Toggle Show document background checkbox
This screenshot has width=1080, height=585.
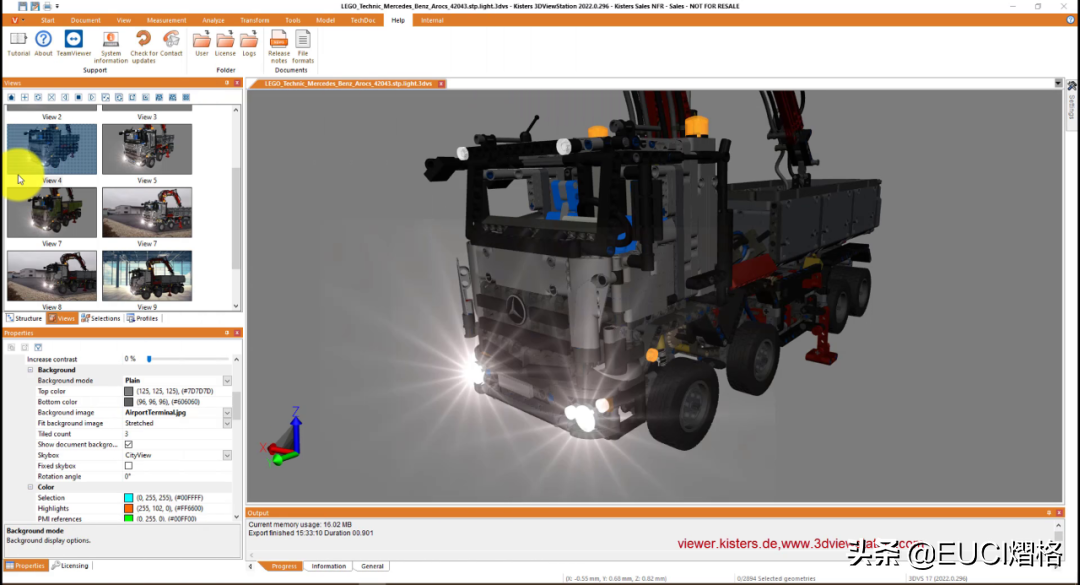pyautogui.click(x=129, y=444)
